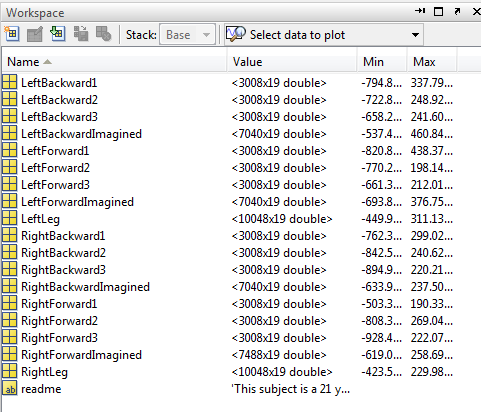
Task: Select the LeftForwardImagined matrix icon
Action: (9, 201)
